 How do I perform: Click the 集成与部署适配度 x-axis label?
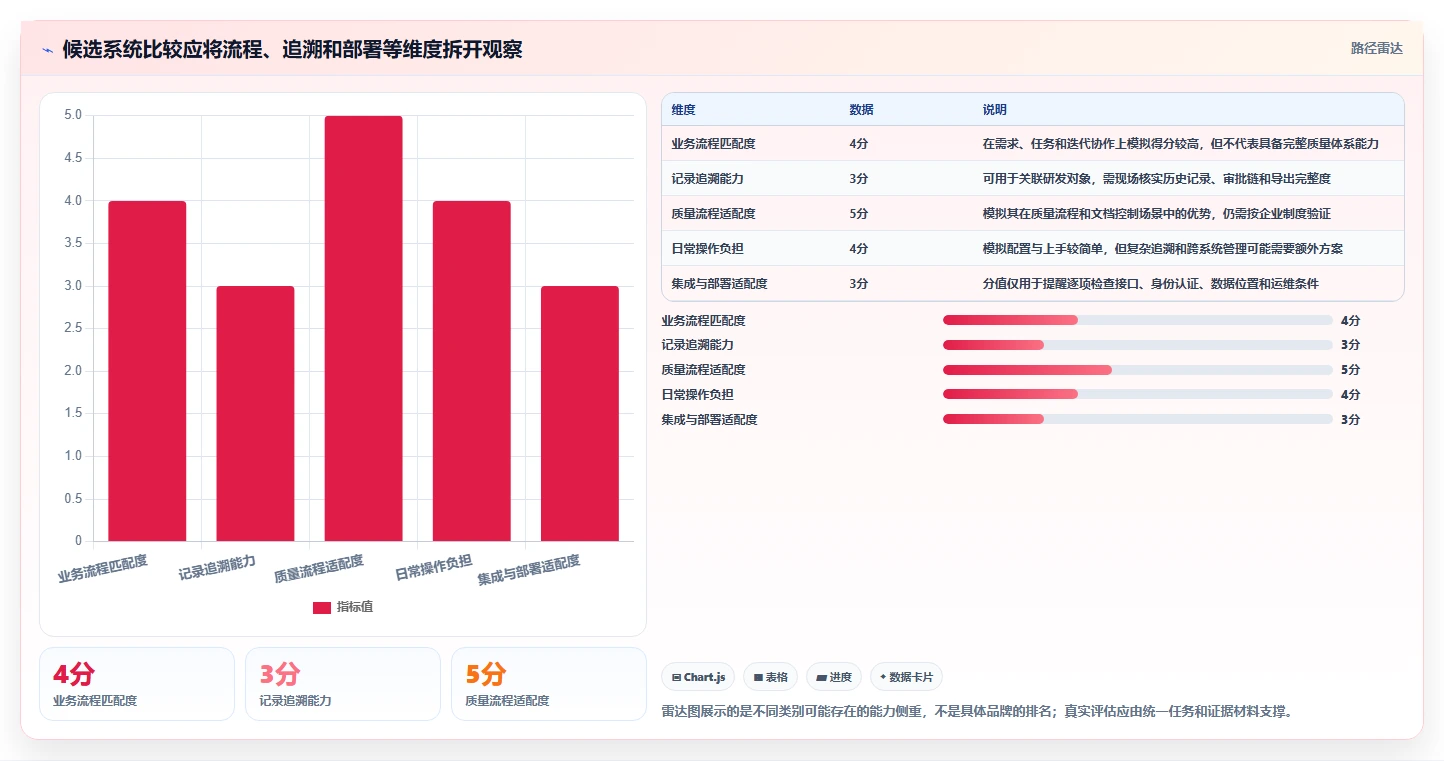click(x=529, y=570)
